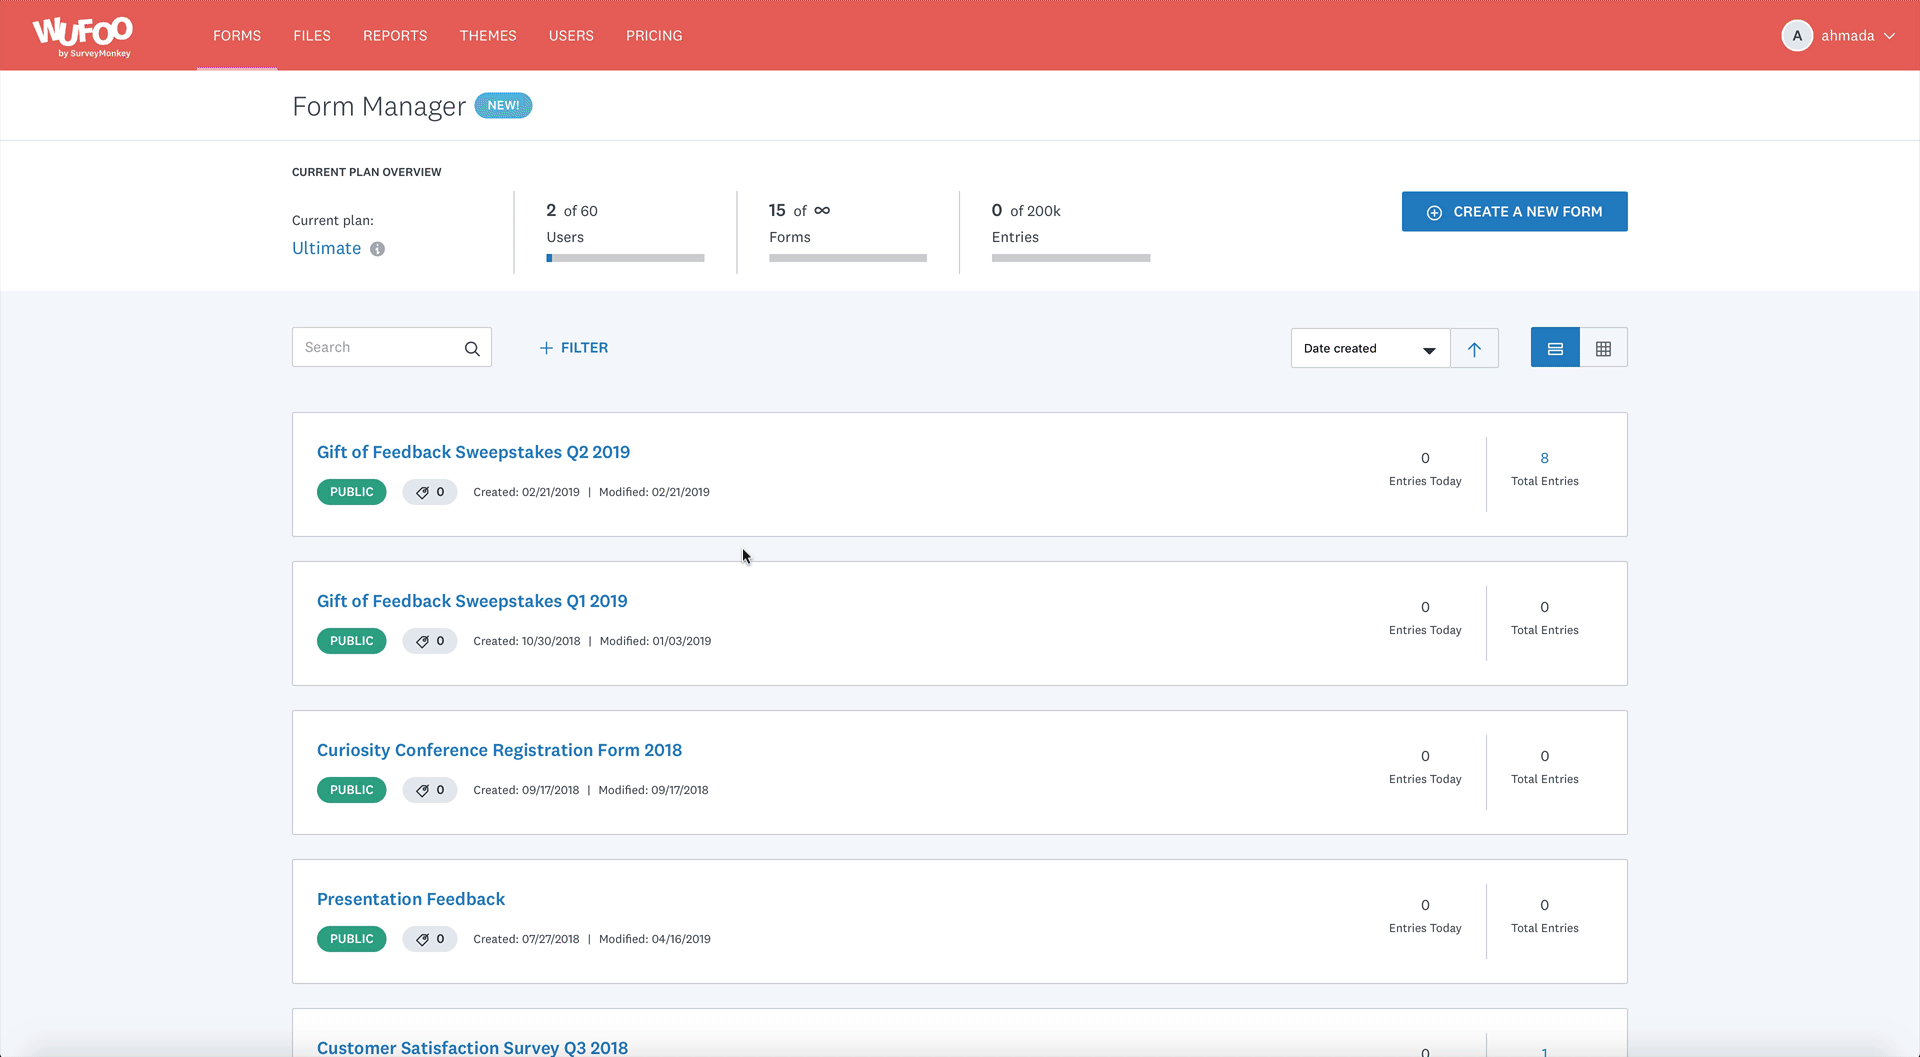Expand the Filter options
Viewport: 1920px width, 1057px height.
click(574, 348)
